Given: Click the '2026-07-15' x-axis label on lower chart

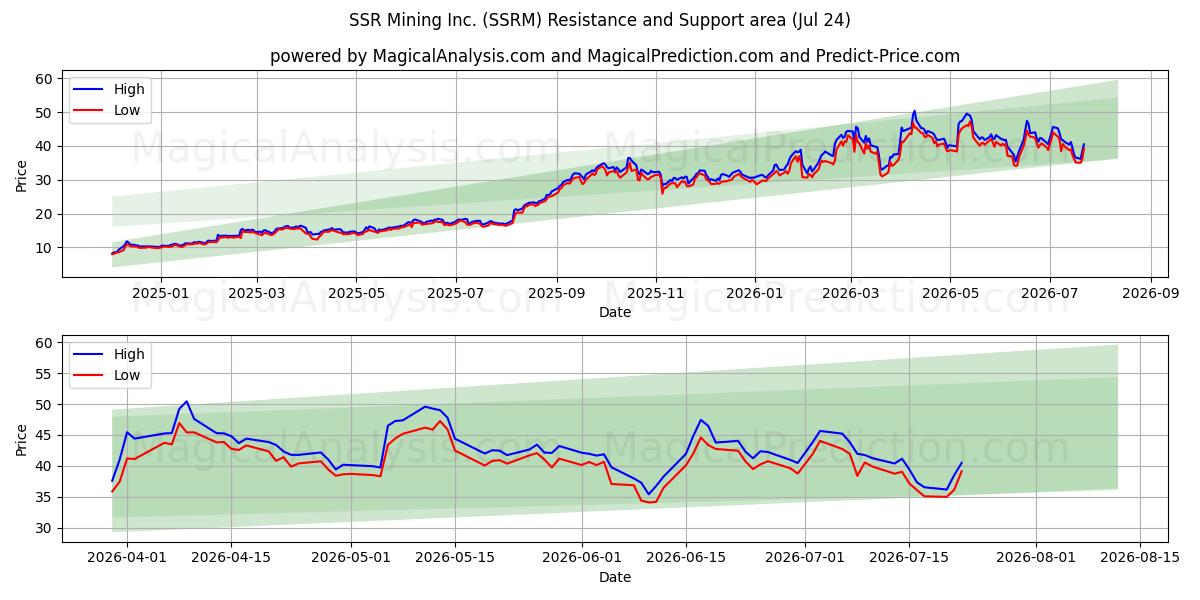Looking at the screenshot, I should 909,559.
